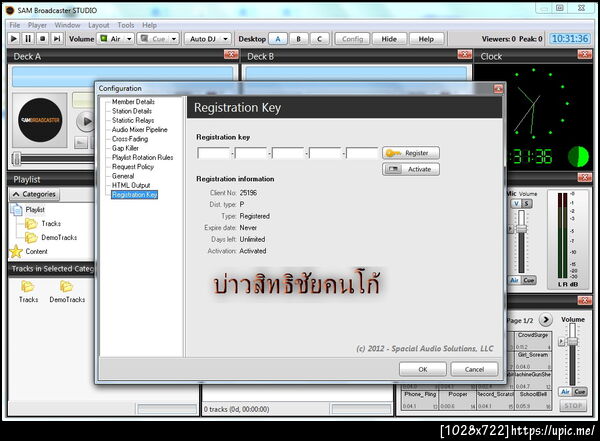Switch to Desktop C

point(319,39)
